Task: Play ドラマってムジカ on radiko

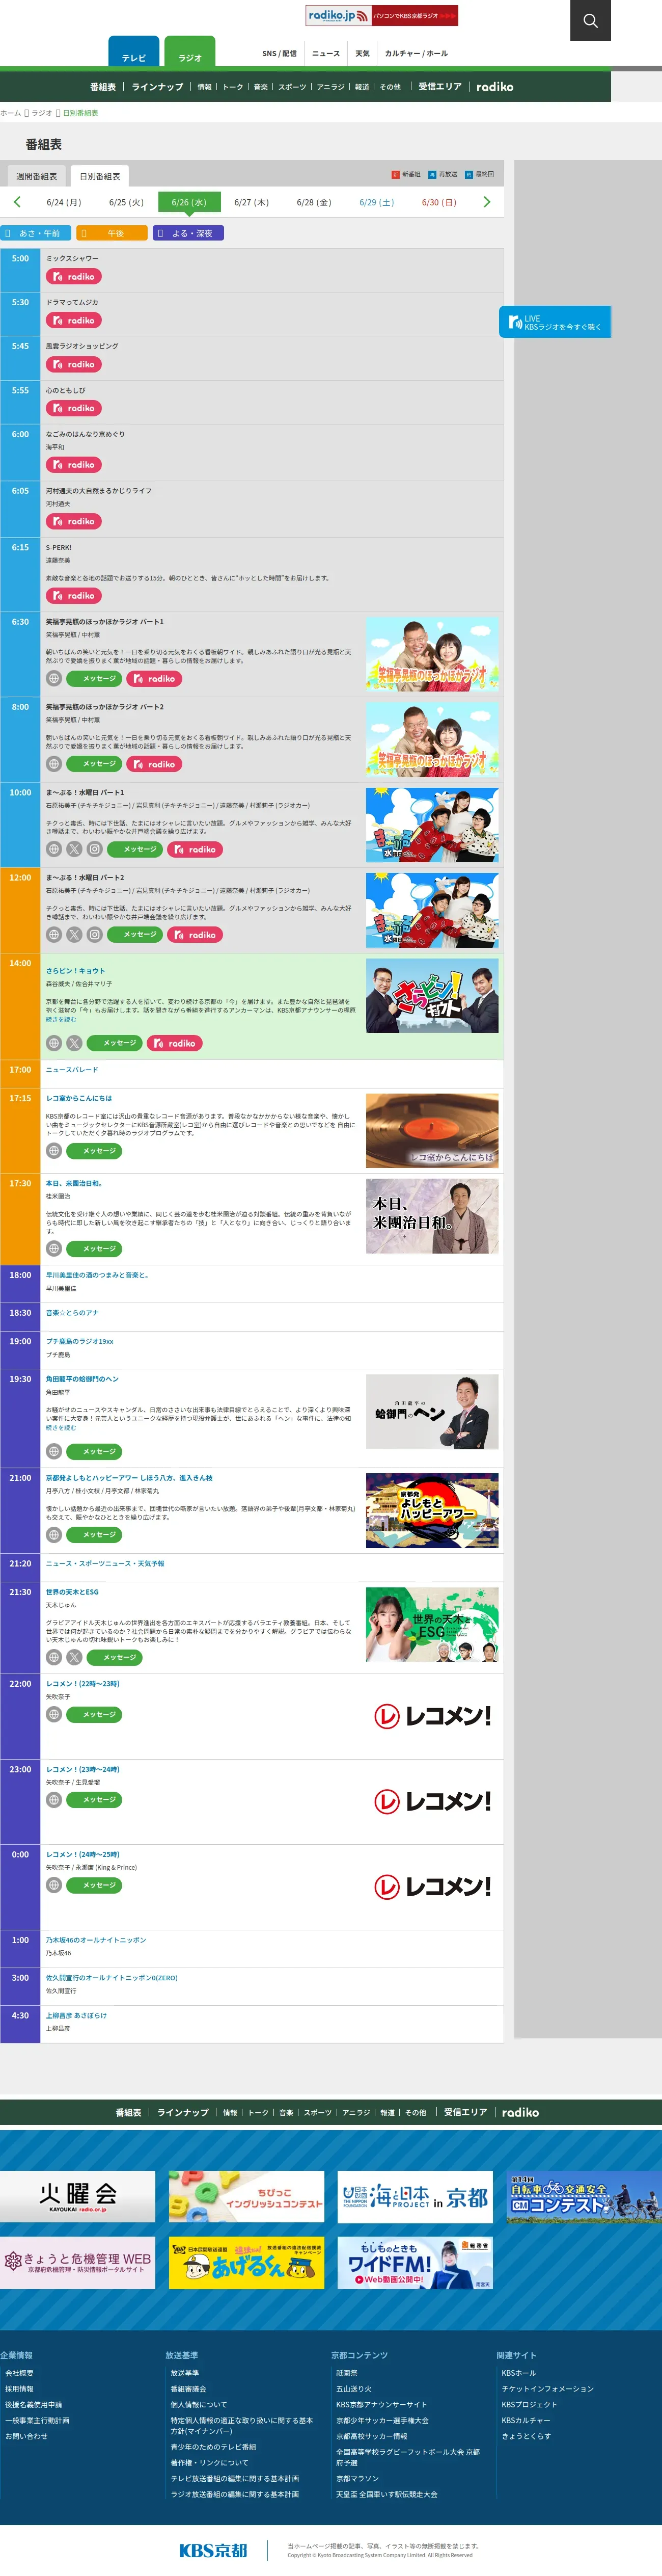Action: (74, 321)
